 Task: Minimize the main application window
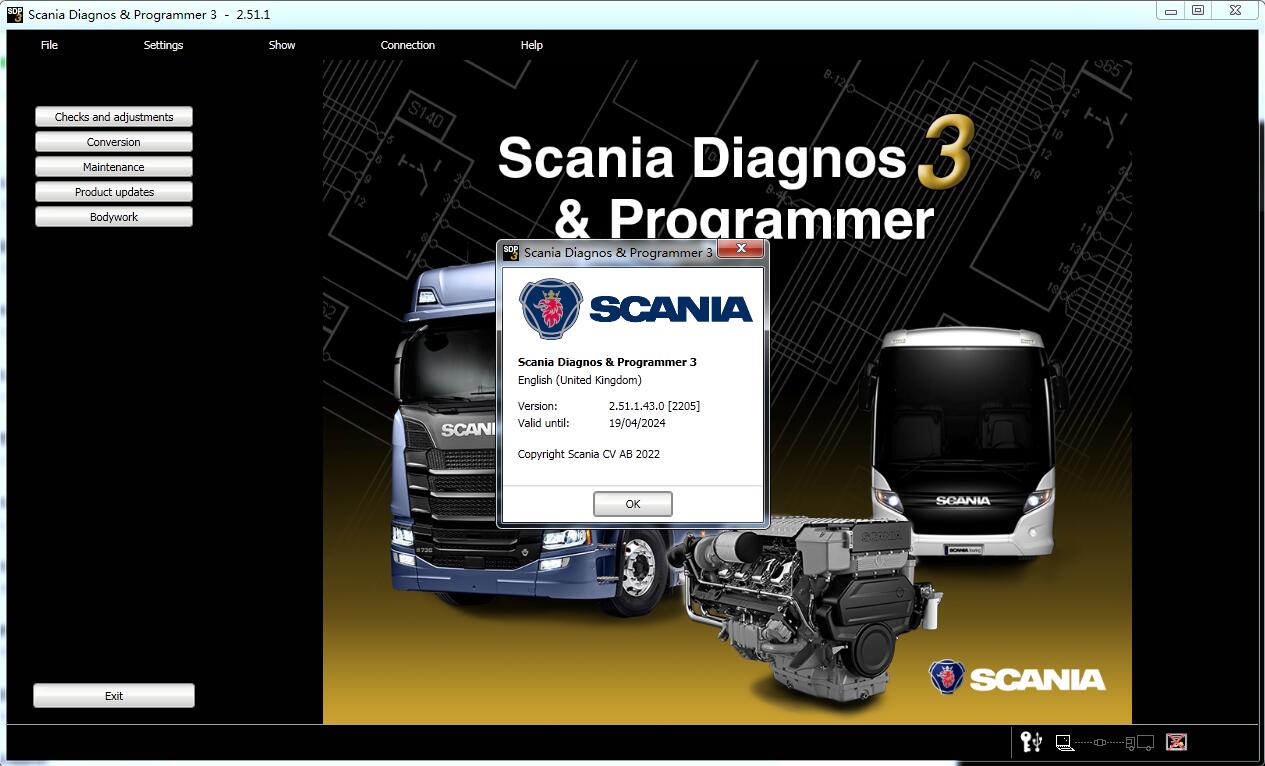[1170, 10]
